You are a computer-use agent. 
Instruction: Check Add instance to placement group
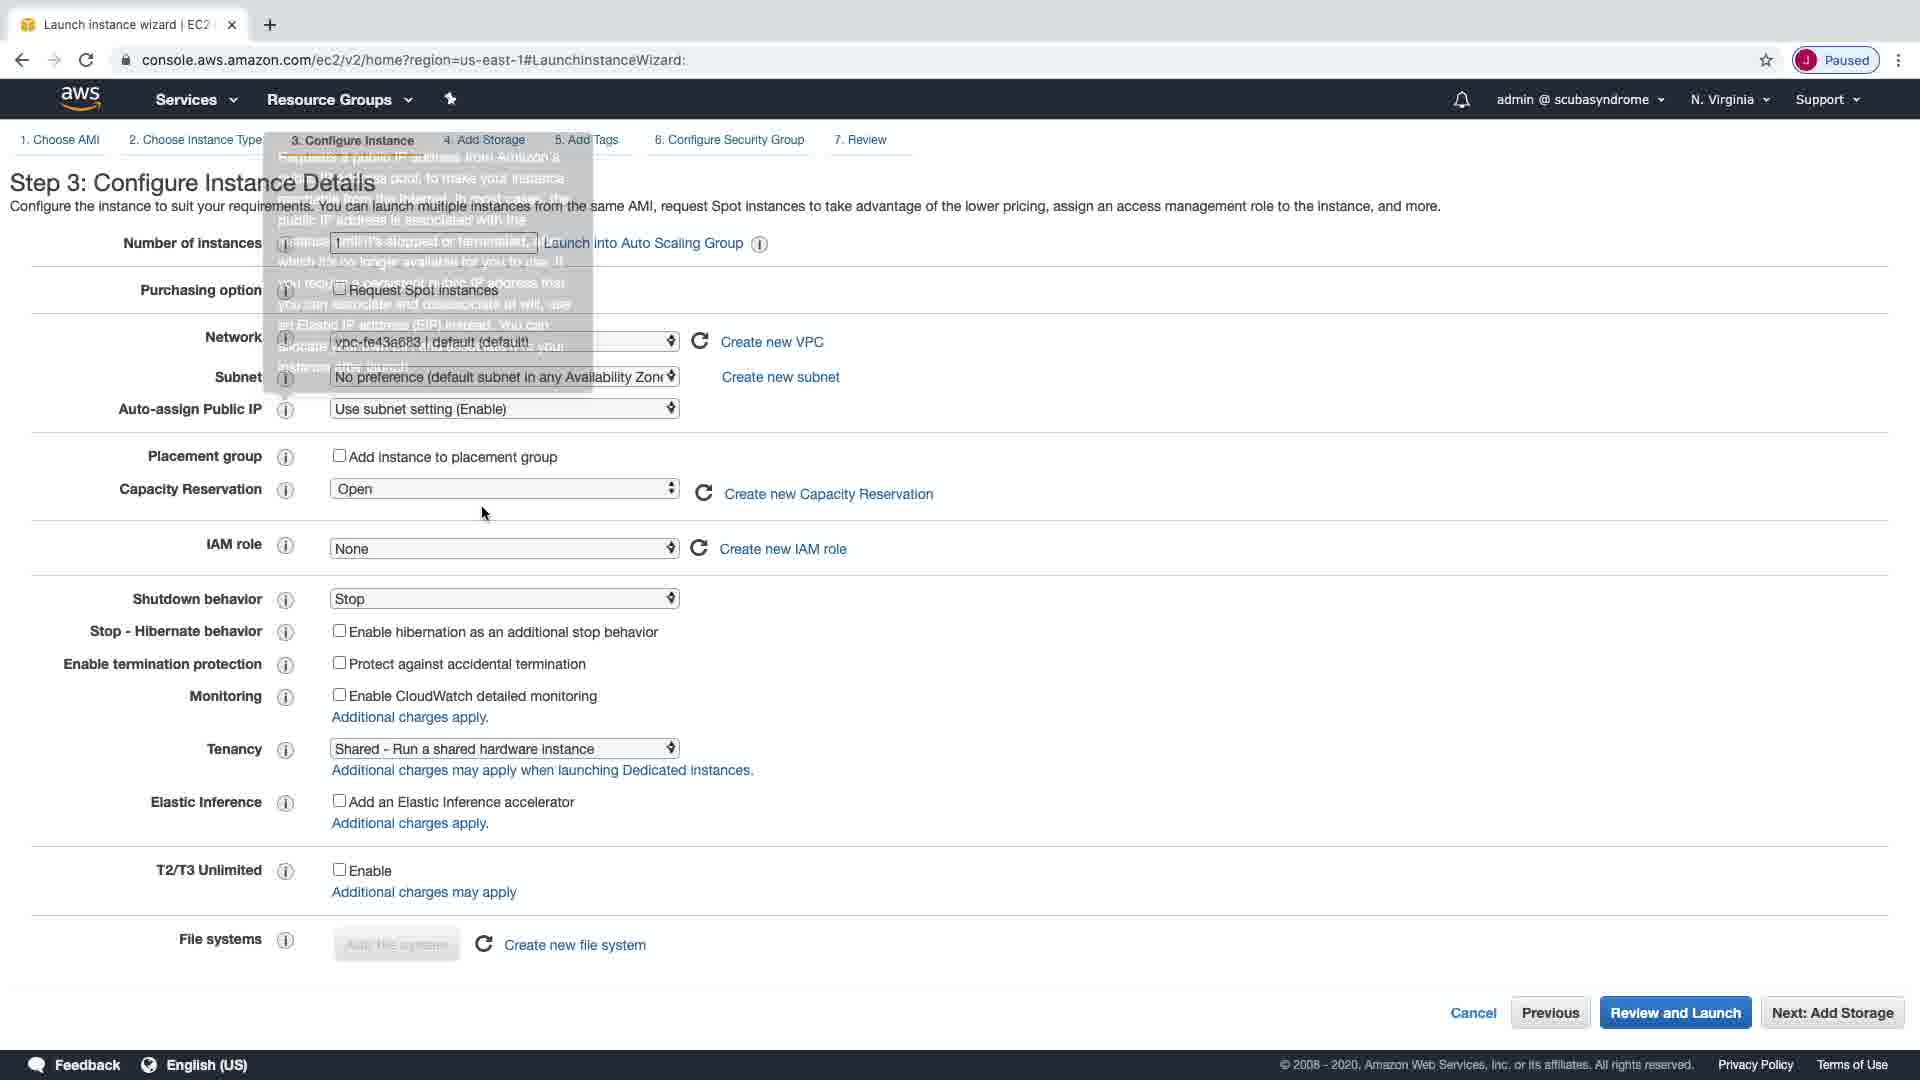340,456
